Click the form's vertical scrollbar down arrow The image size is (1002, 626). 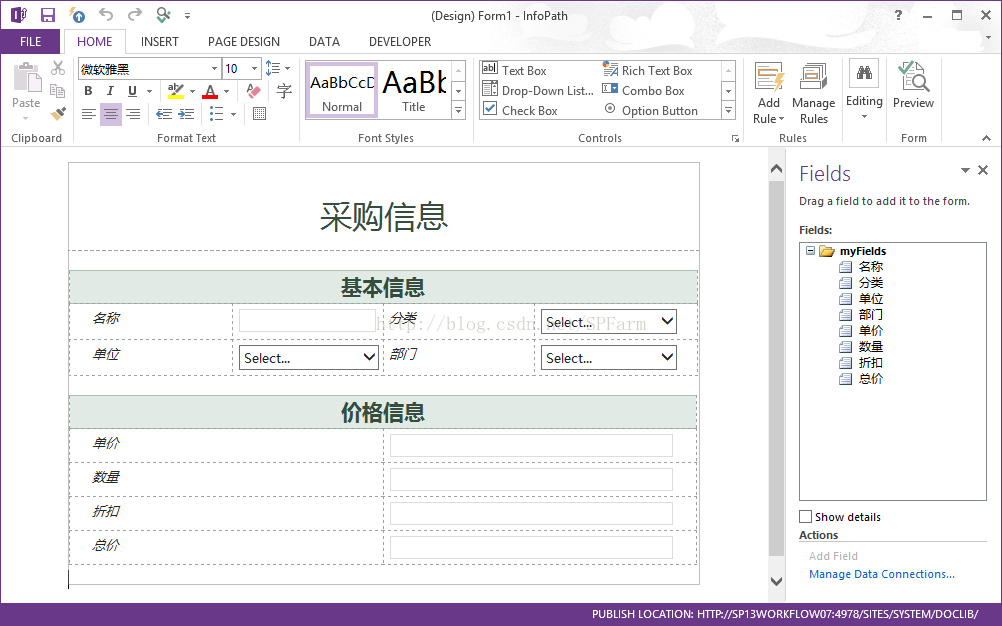coord(776,581)
